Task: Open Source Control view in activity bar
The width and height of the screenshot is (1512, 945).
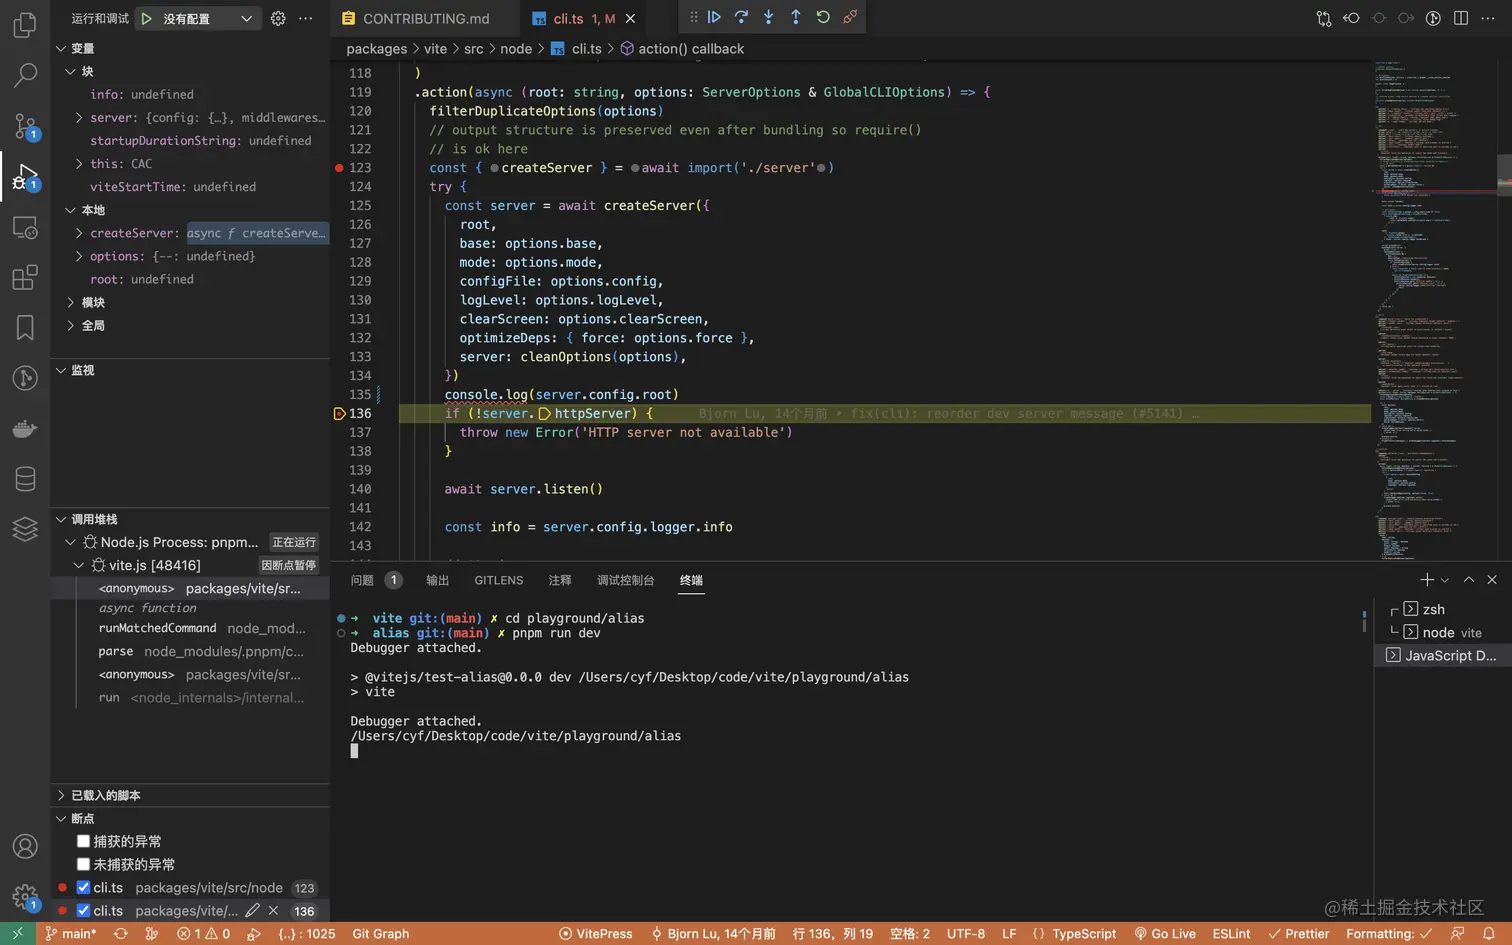Action: (25, 126)
